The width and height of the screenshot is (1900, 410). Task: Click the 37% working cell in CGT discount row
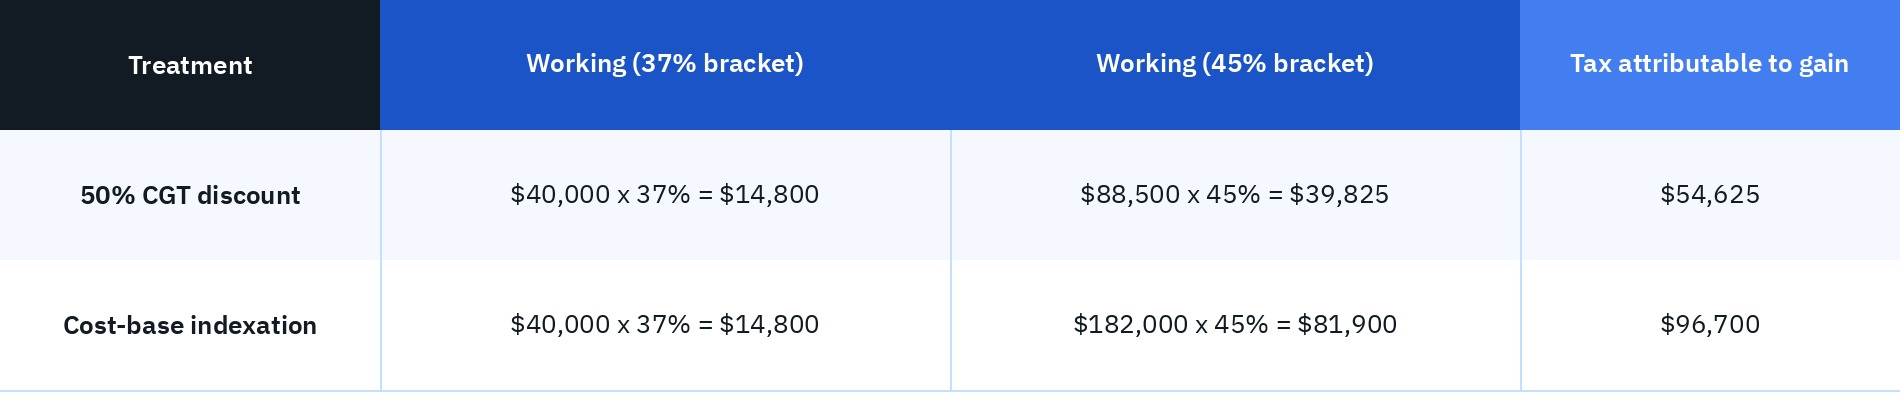[665, 195]
